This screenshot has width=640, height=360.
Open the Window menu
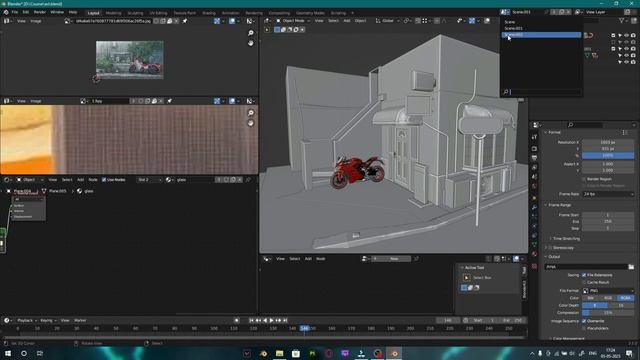[x=57, y=12]
